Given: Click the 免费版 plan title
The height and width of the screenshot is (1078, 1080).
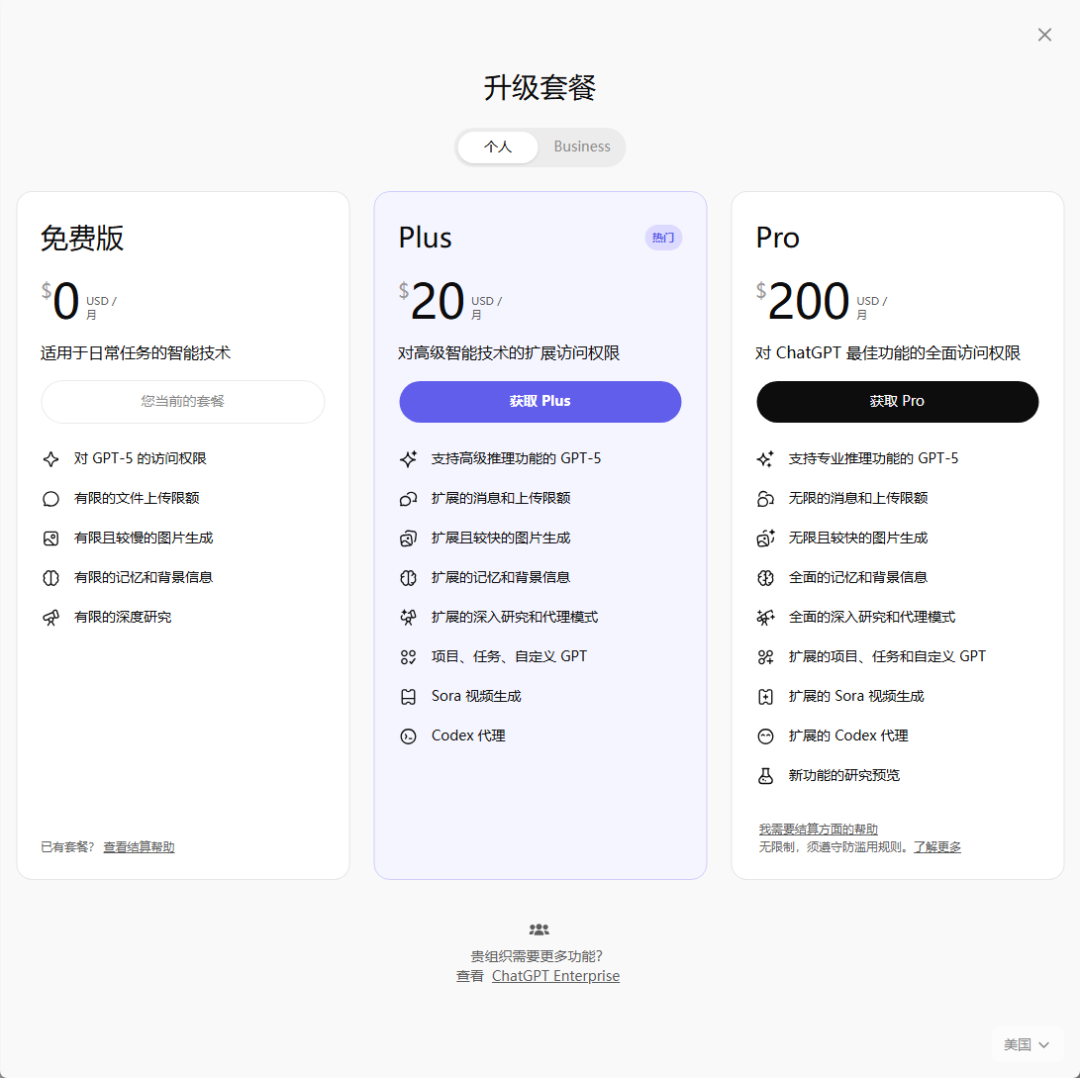Looking at the screenshot, I should click(x=82, y=238).
